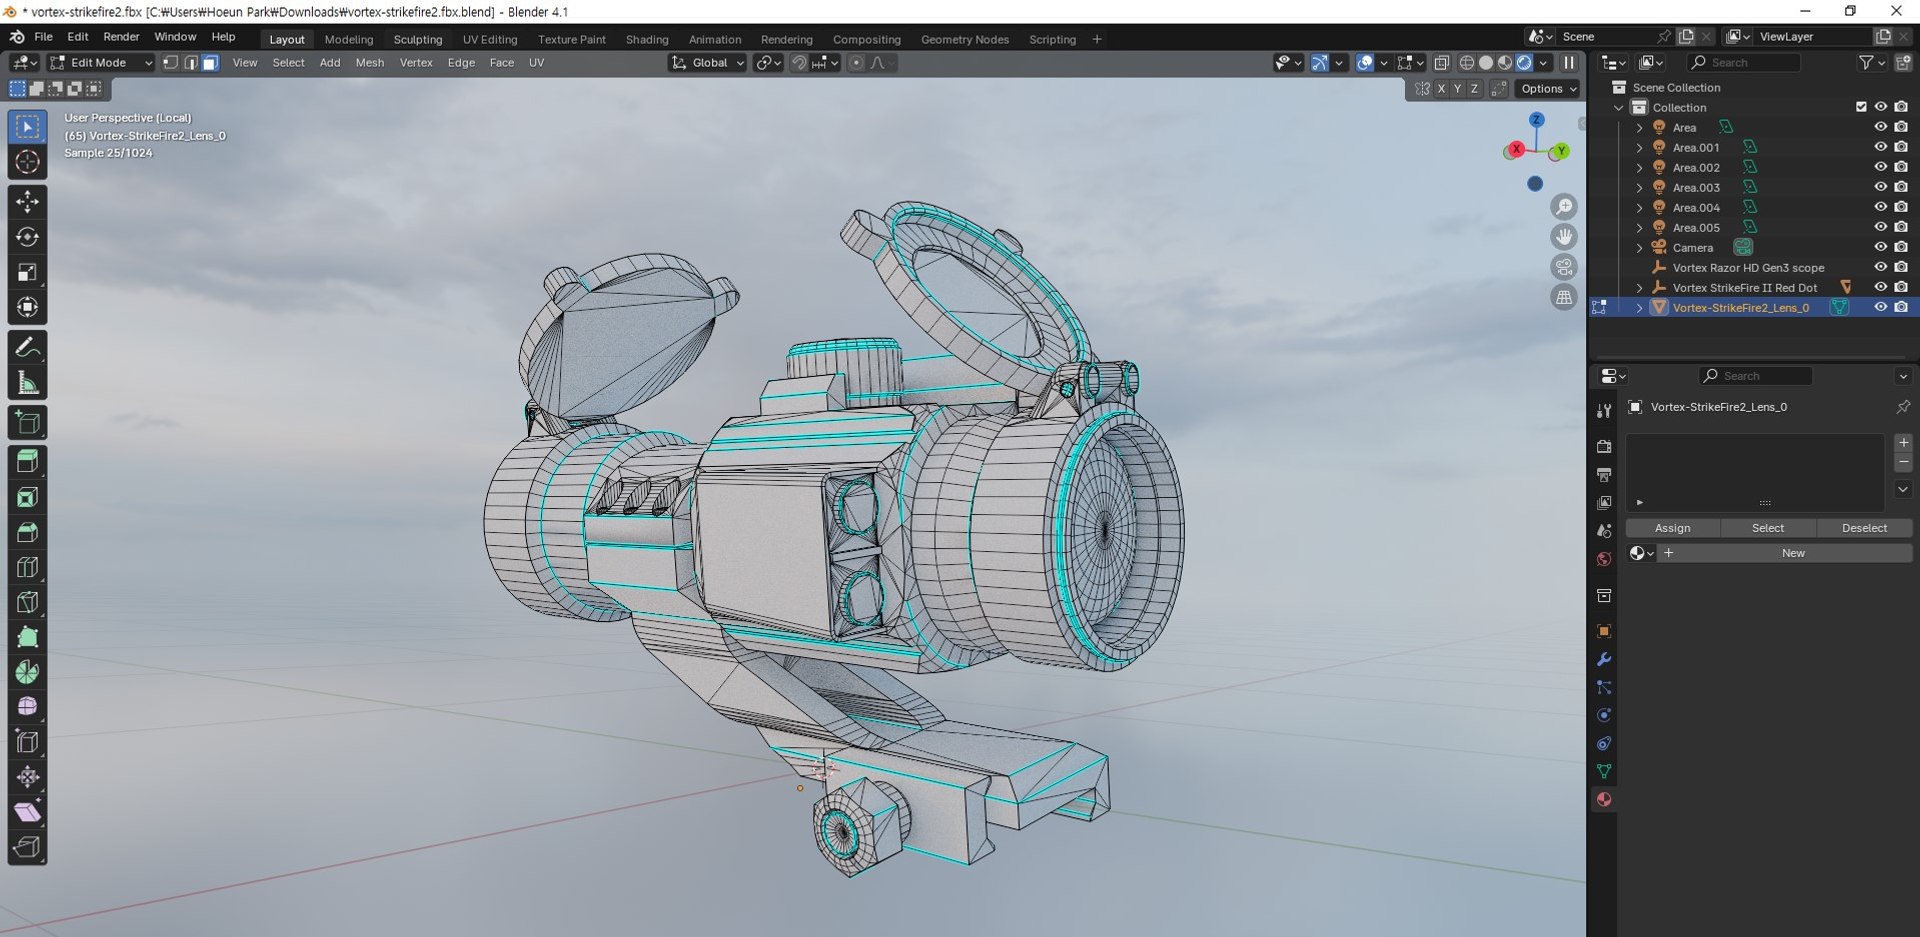Select the Poly Build tool

click(27, 637)
